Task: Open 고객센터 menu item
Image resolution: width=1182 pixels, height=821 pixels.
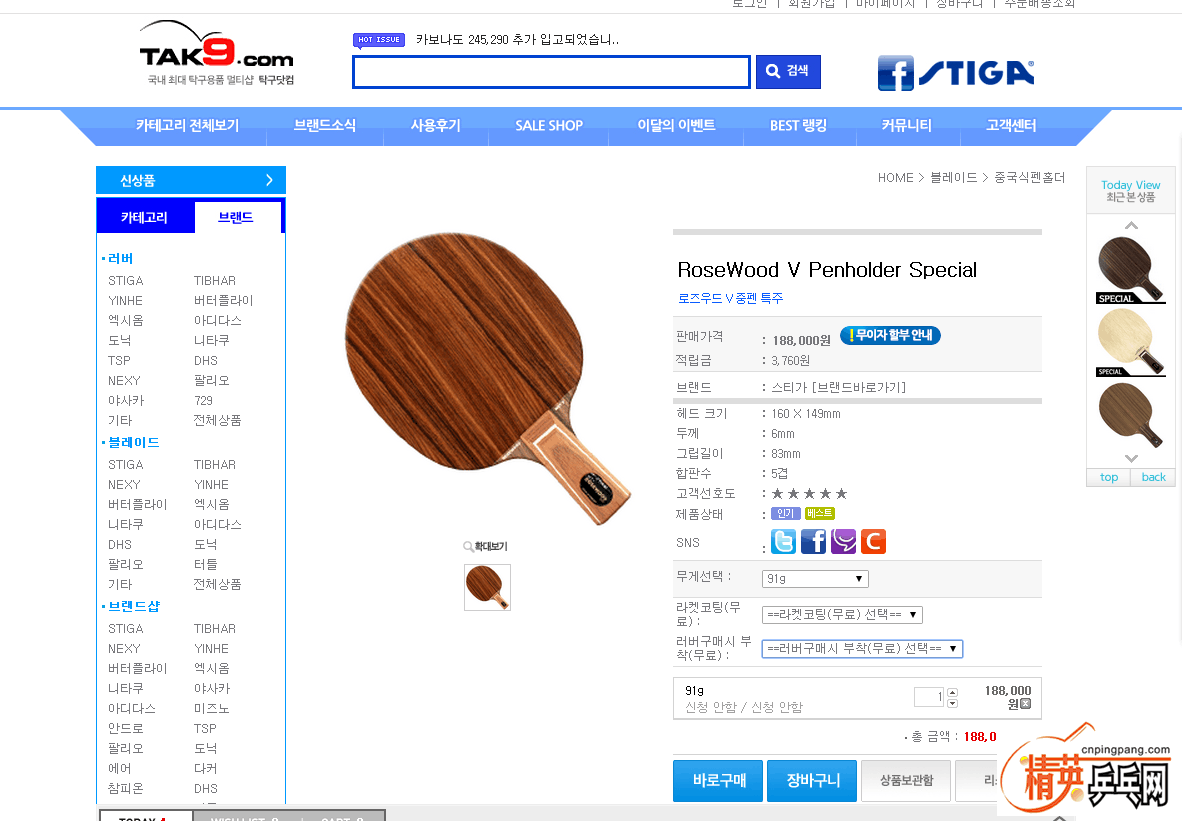Action: pyautogui.click(x=1011, y=125)
